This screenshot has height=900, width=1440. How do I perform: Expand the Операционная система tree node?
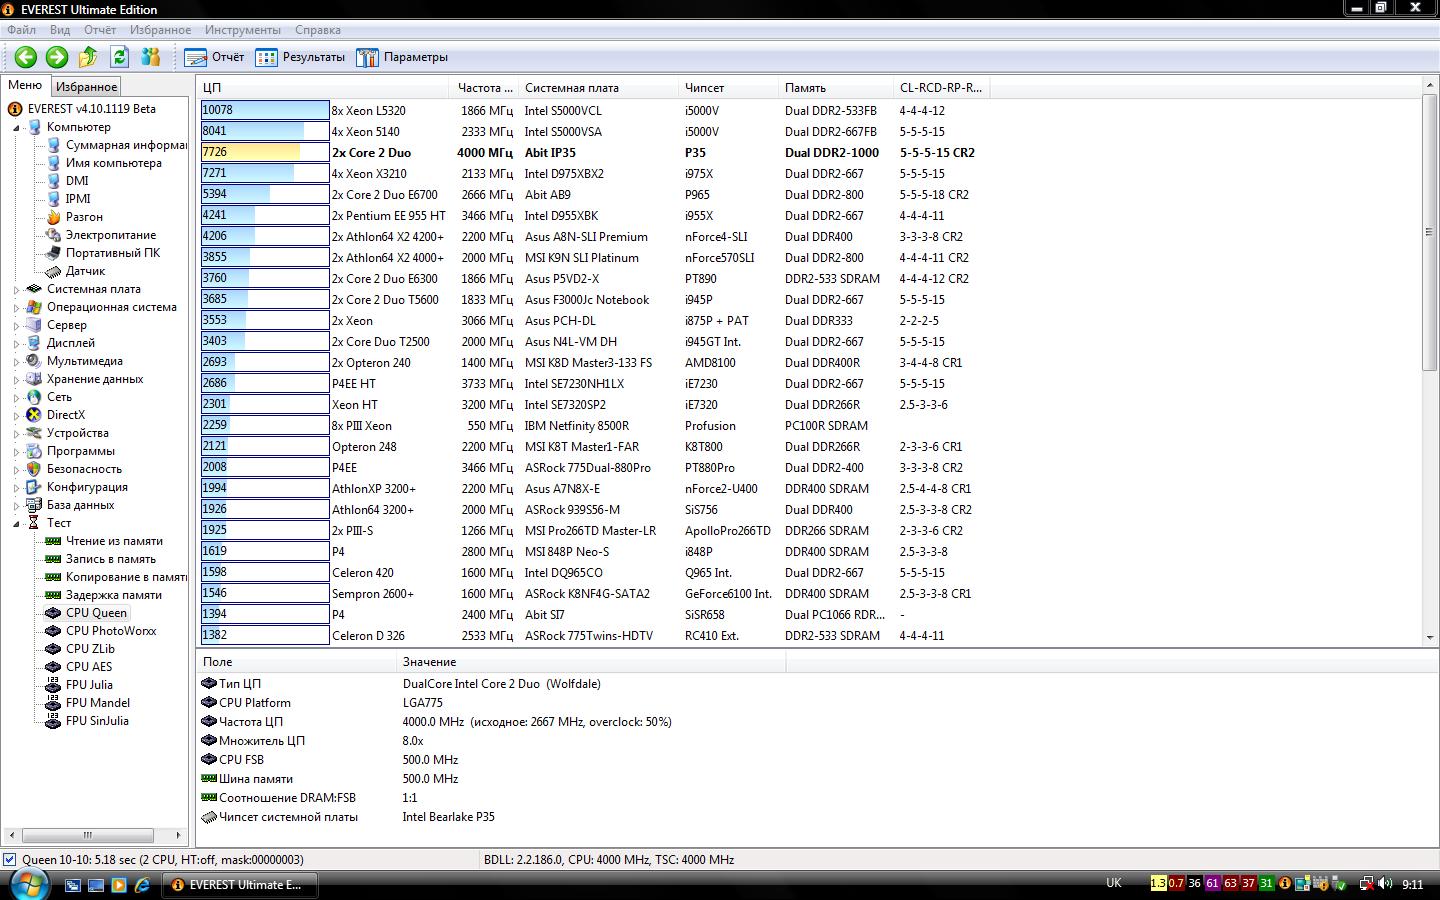coord(16,307)
